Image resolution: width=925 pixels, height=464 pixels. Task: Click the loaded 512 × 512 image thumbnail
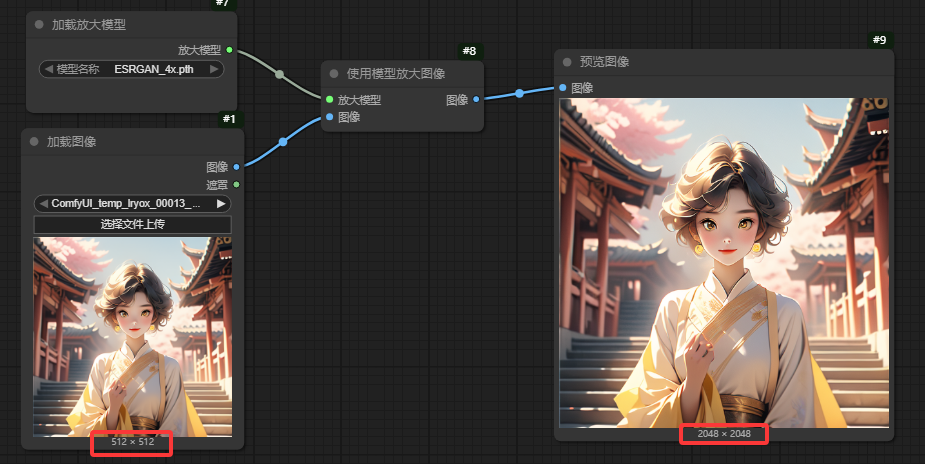click(132, 336)
